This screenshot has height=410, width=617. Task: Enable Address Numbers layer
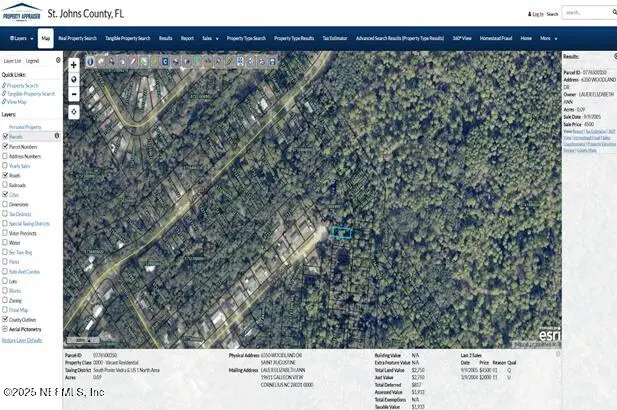[x=5, y=156]
